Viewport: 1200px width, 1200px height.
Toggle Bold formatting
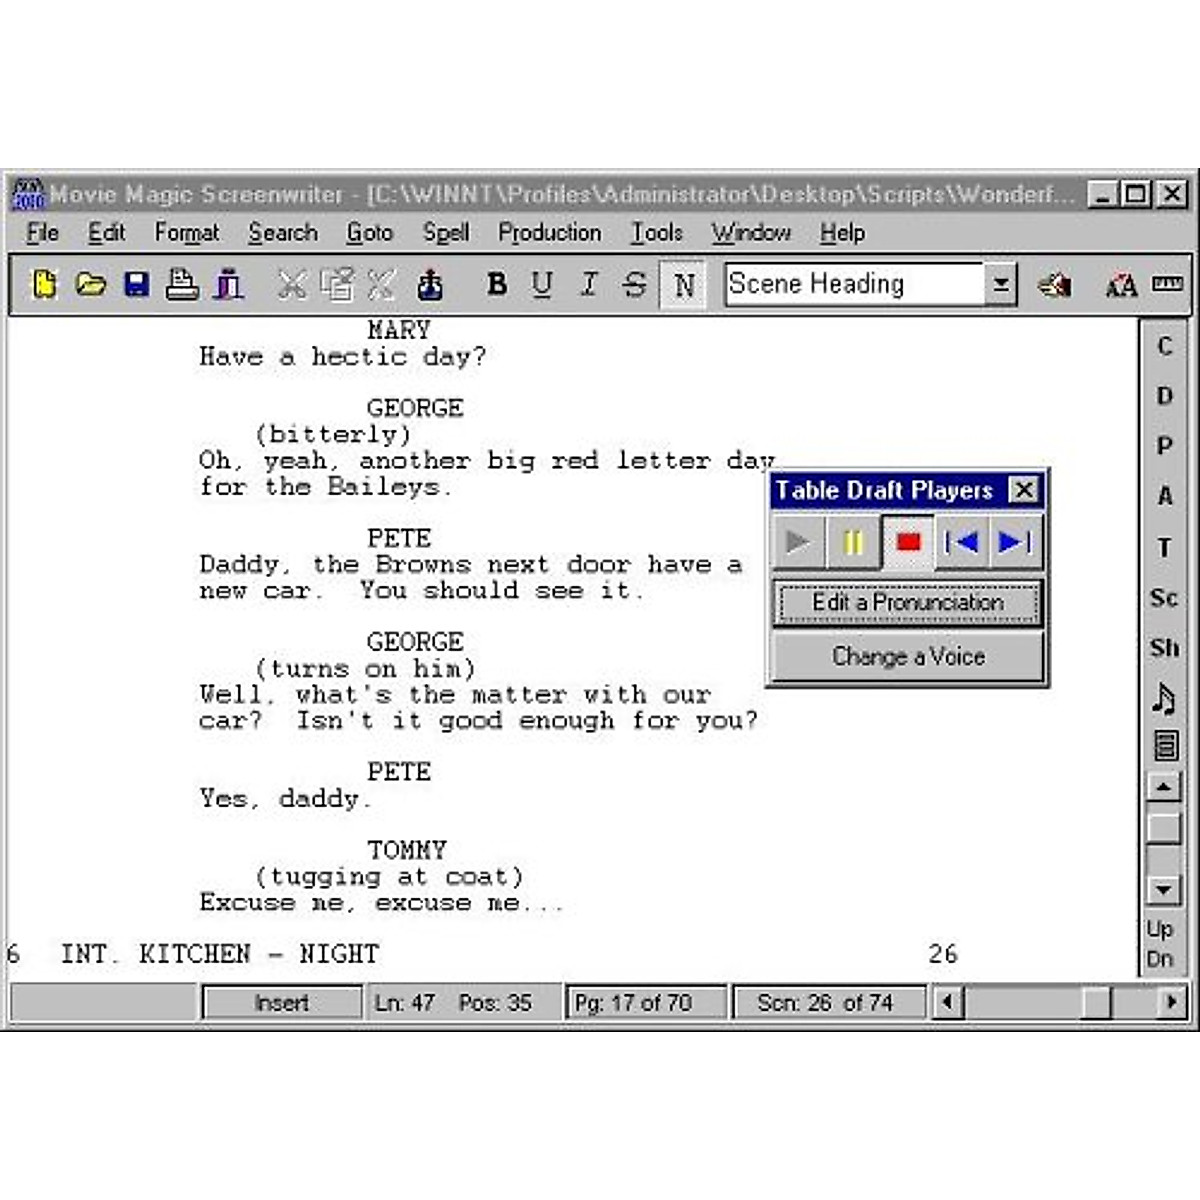496,285
